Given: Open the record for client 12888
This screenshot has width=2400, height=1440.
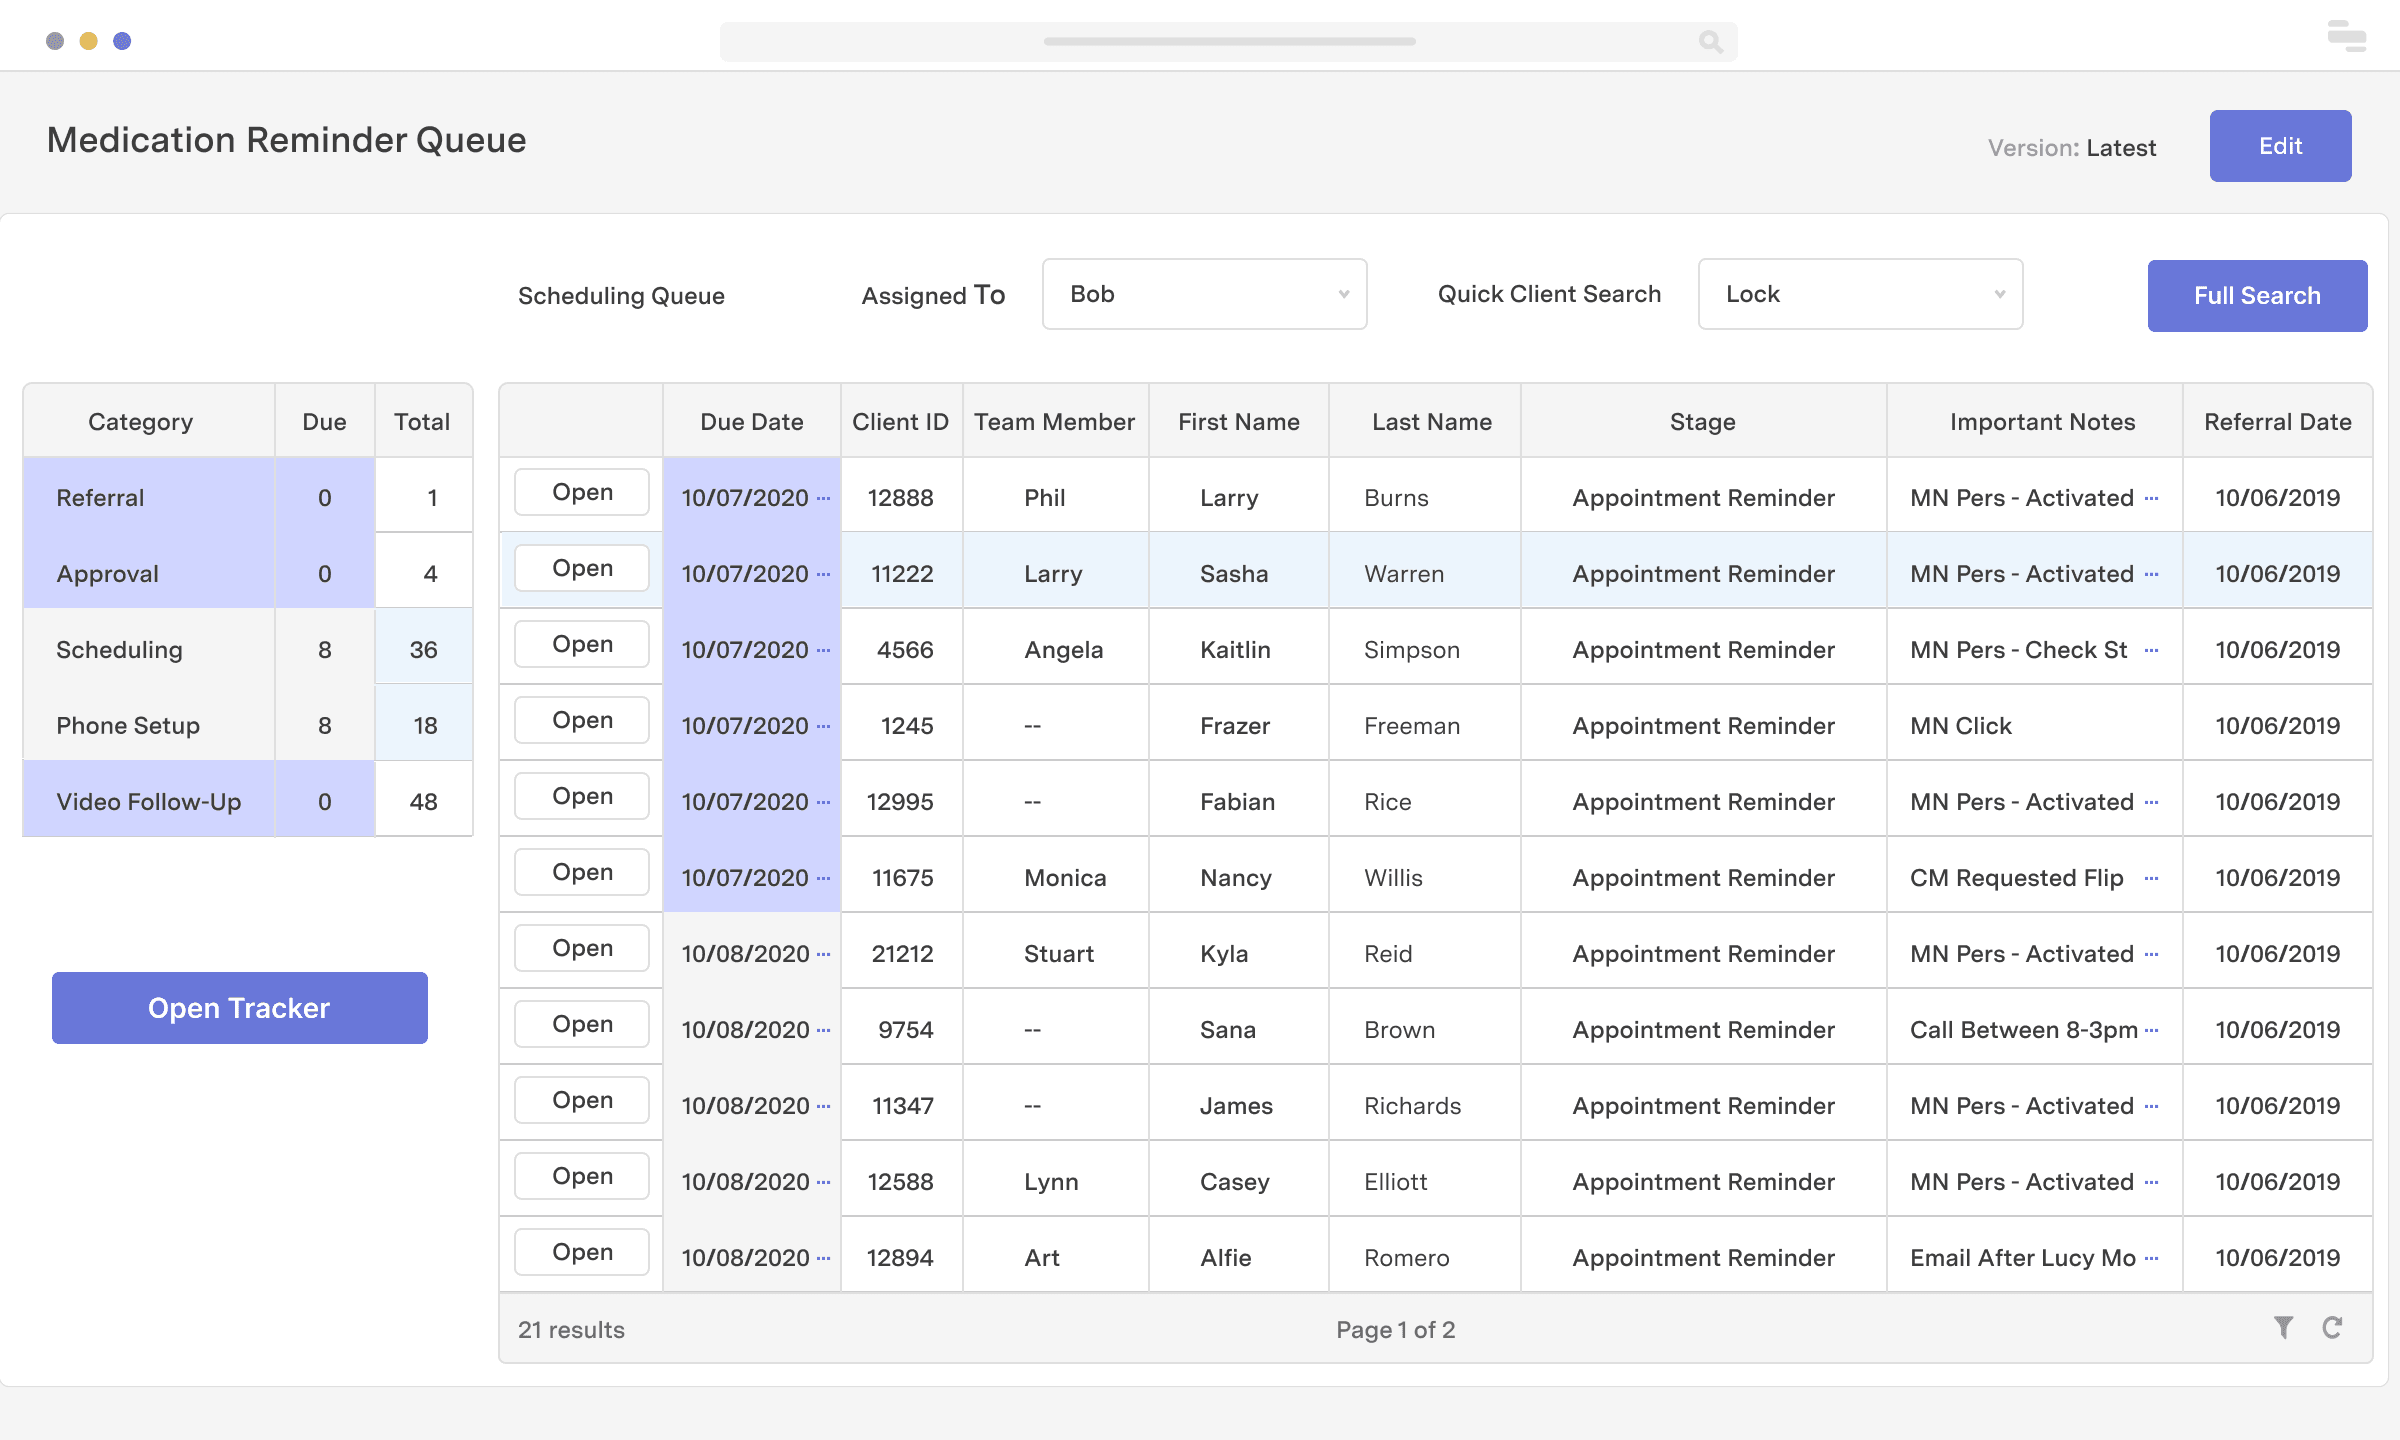Looking at the screenshot, I should click(x=581, y=491).
